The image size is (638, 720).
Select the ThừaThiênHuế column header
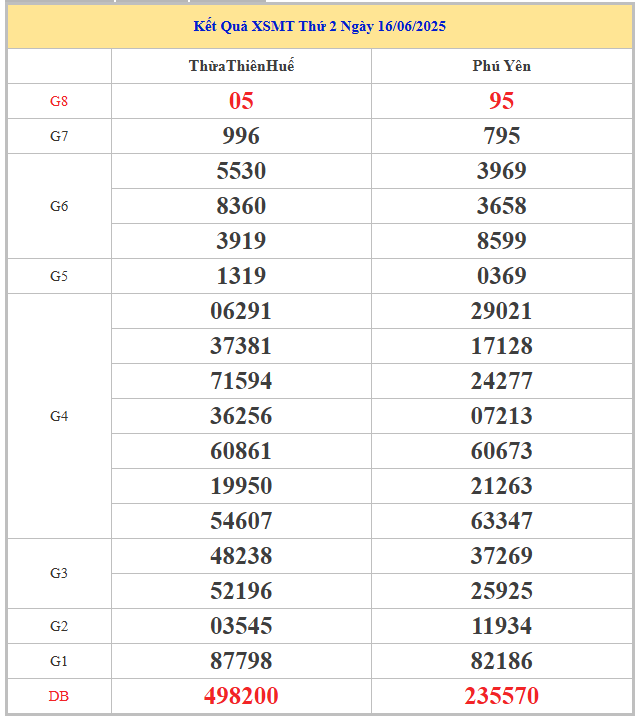[x=241, y=66]
